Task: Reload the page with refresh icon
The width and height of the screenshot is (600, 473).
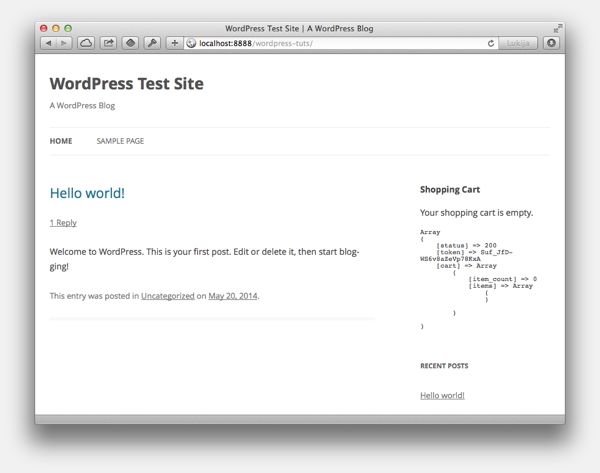Action: pyautogui.click(x=491, y=43)
